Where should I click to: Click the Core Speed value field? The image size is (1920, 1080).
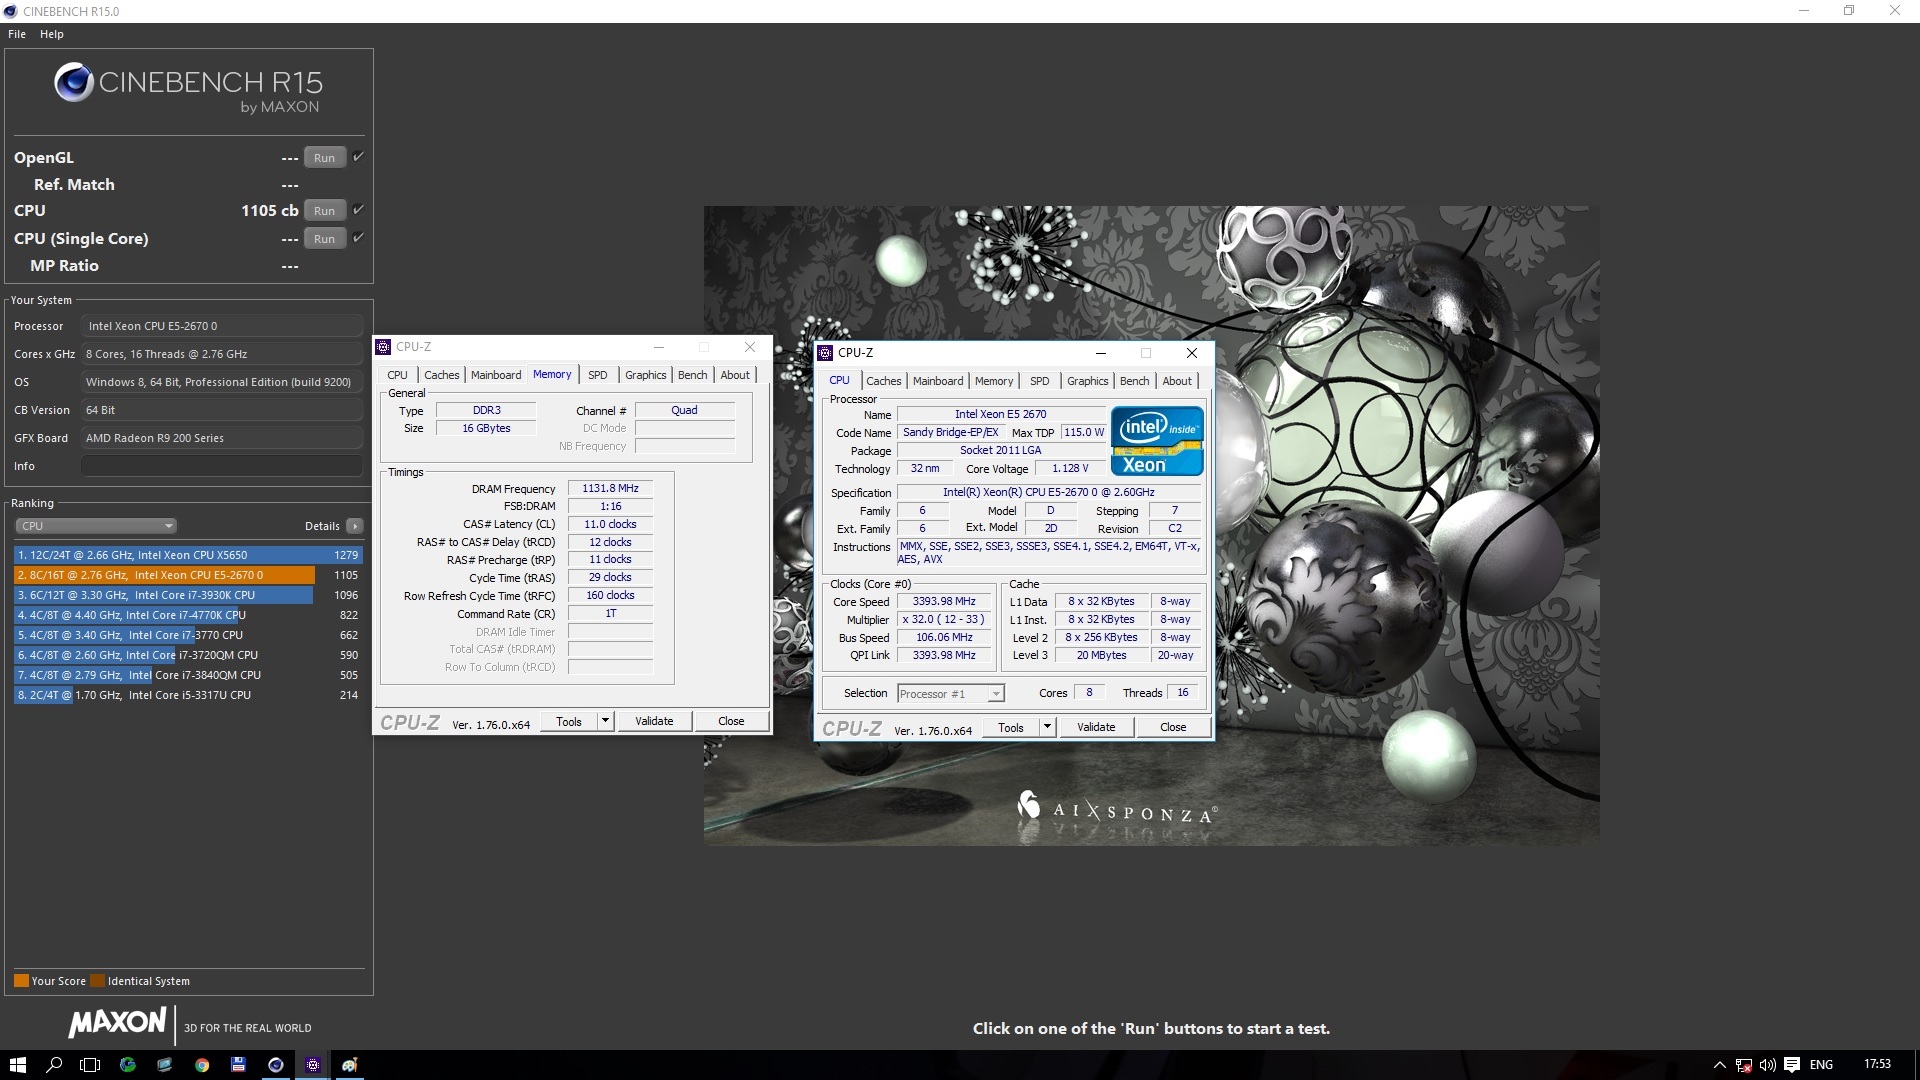click(x=943, y=602)
